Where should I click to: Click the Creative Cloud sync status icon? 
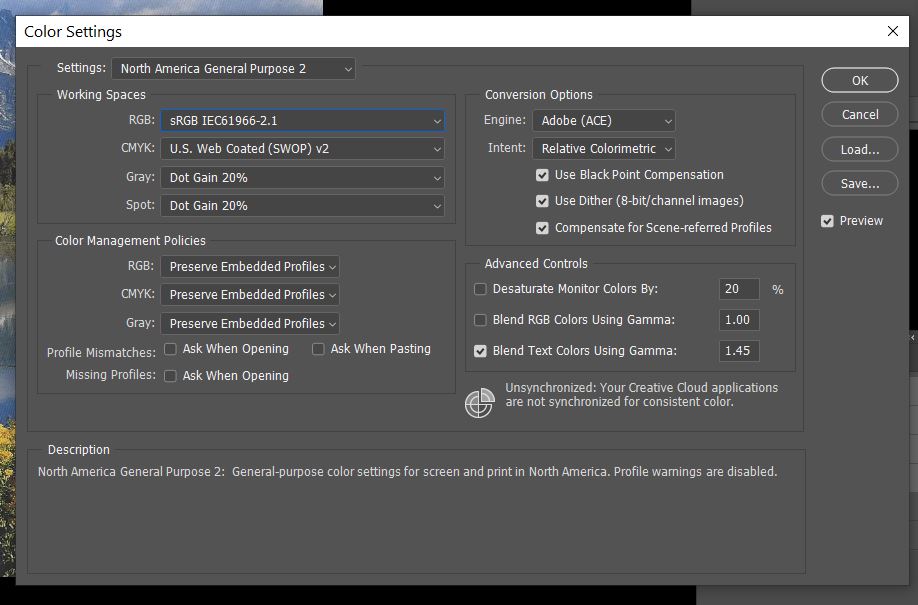coord(480,402)
